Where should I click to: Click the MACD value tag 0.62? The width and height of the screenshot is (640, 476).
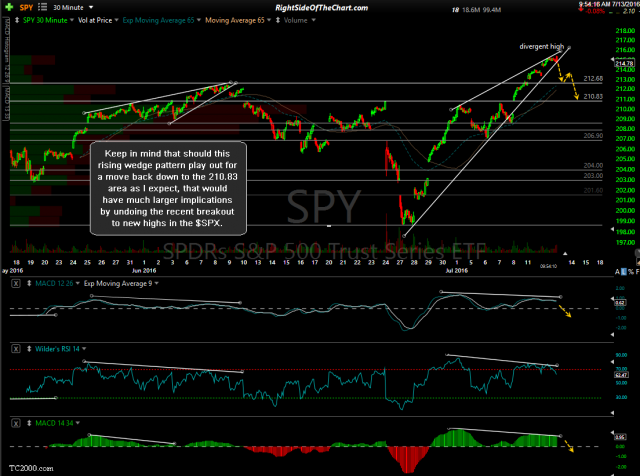coord(619,303)
